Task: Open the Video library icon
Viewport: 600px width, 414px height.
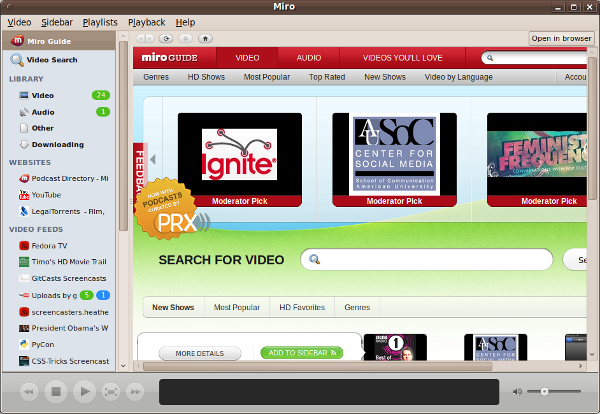Action: tap(24, 95)
